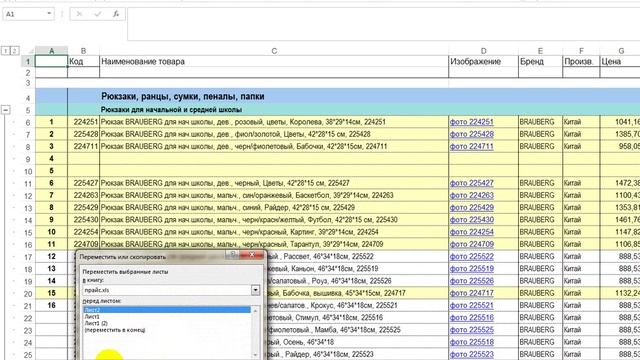640x360 pixels.
Task: Open link фото 225427
Action: (471, 183)
